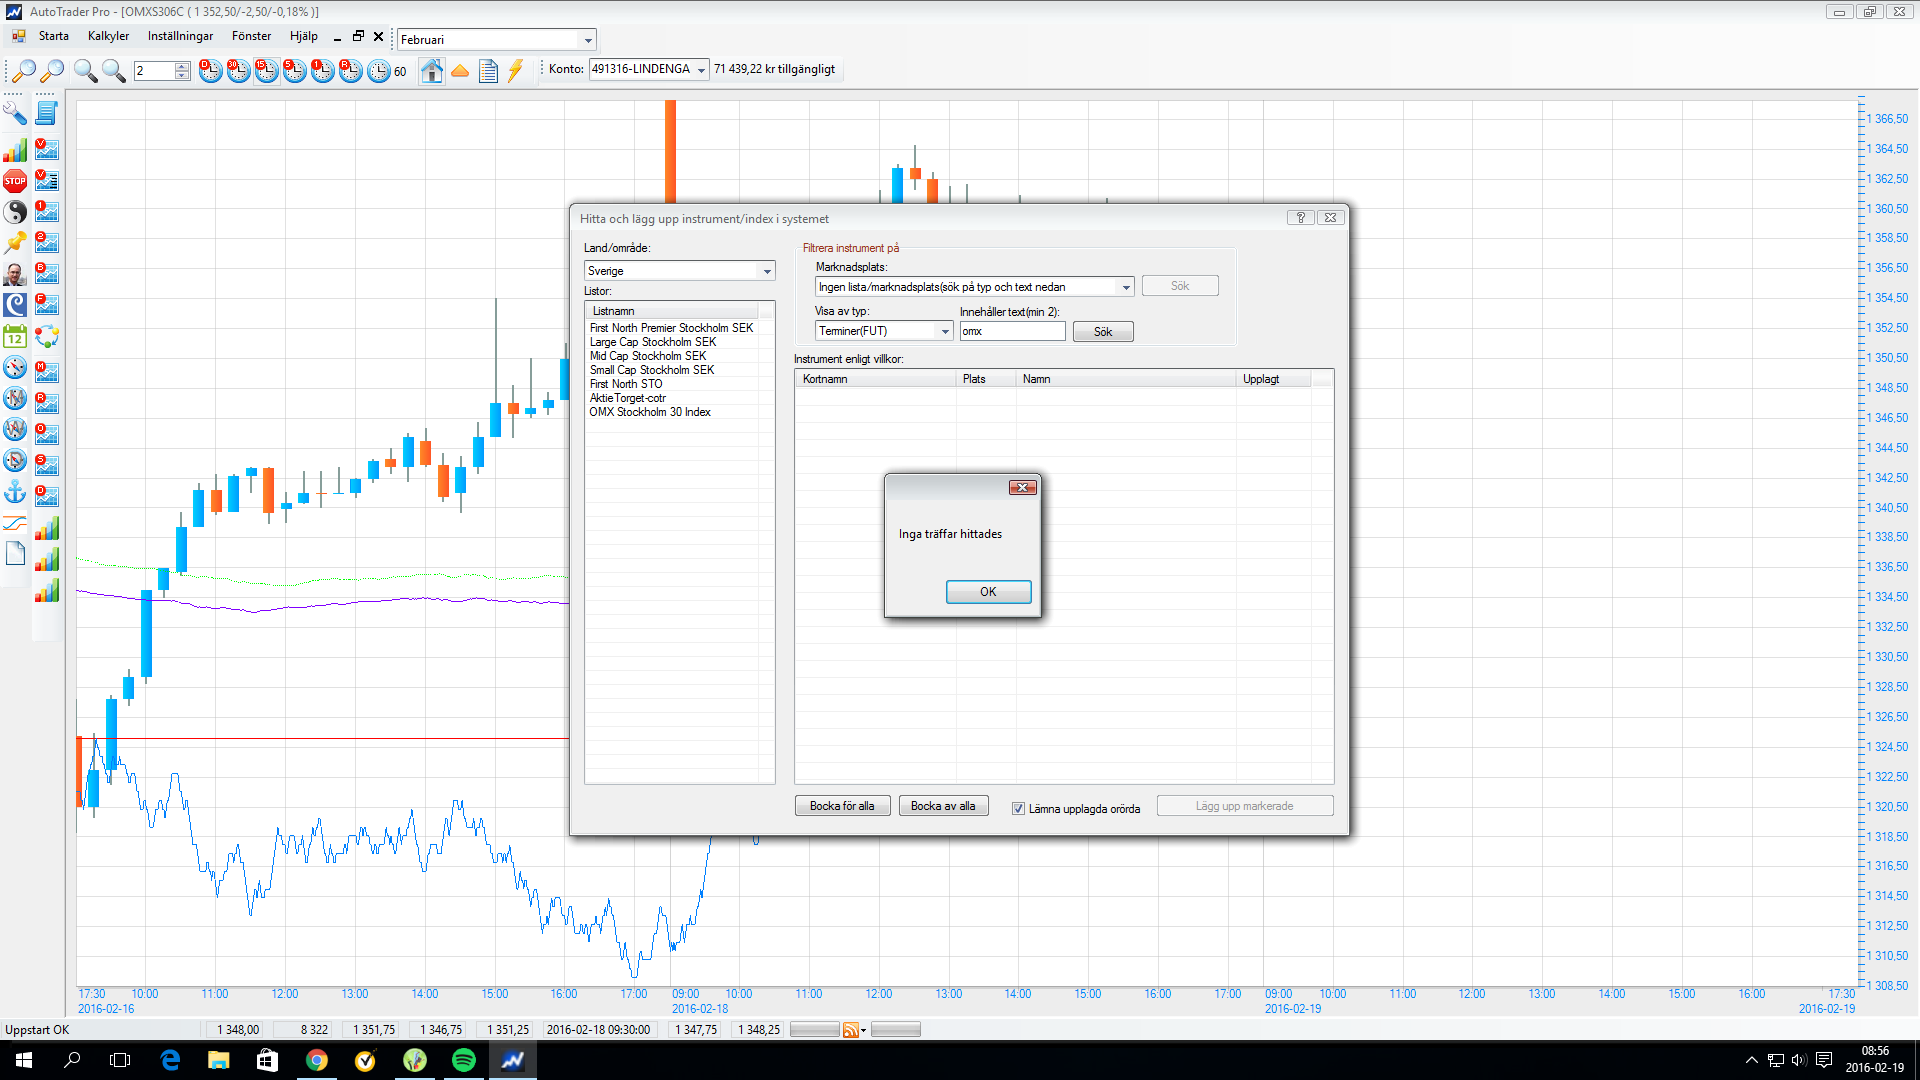Click the yellow pushpin icon
This screenshot has height=1080, width=1920.
coord(15,243)
